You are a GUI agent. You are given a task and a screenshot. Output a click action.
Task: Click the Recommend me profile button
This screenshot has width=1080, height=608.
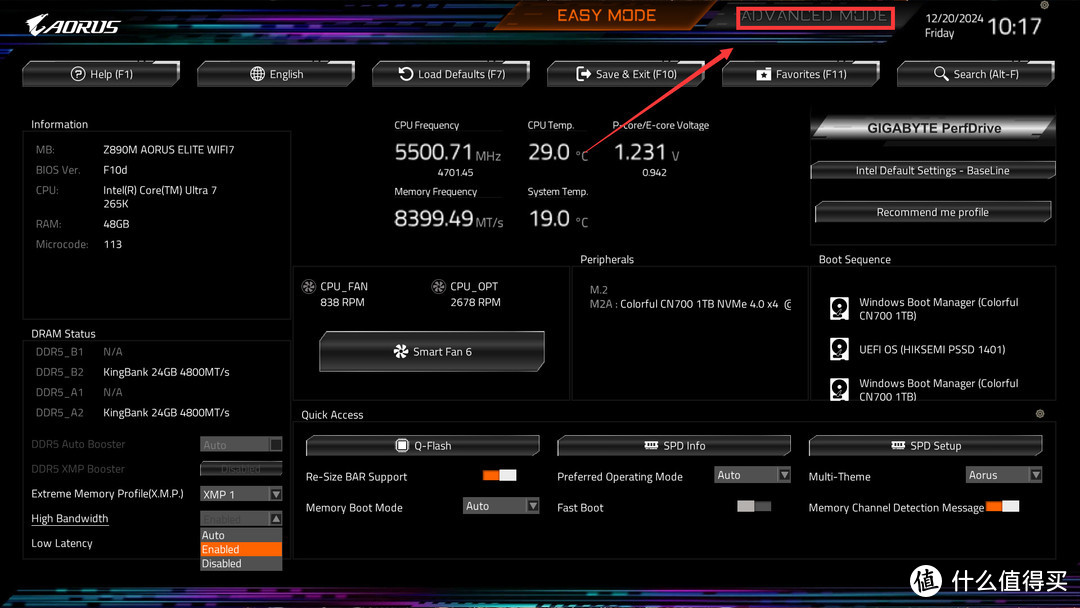933,212
